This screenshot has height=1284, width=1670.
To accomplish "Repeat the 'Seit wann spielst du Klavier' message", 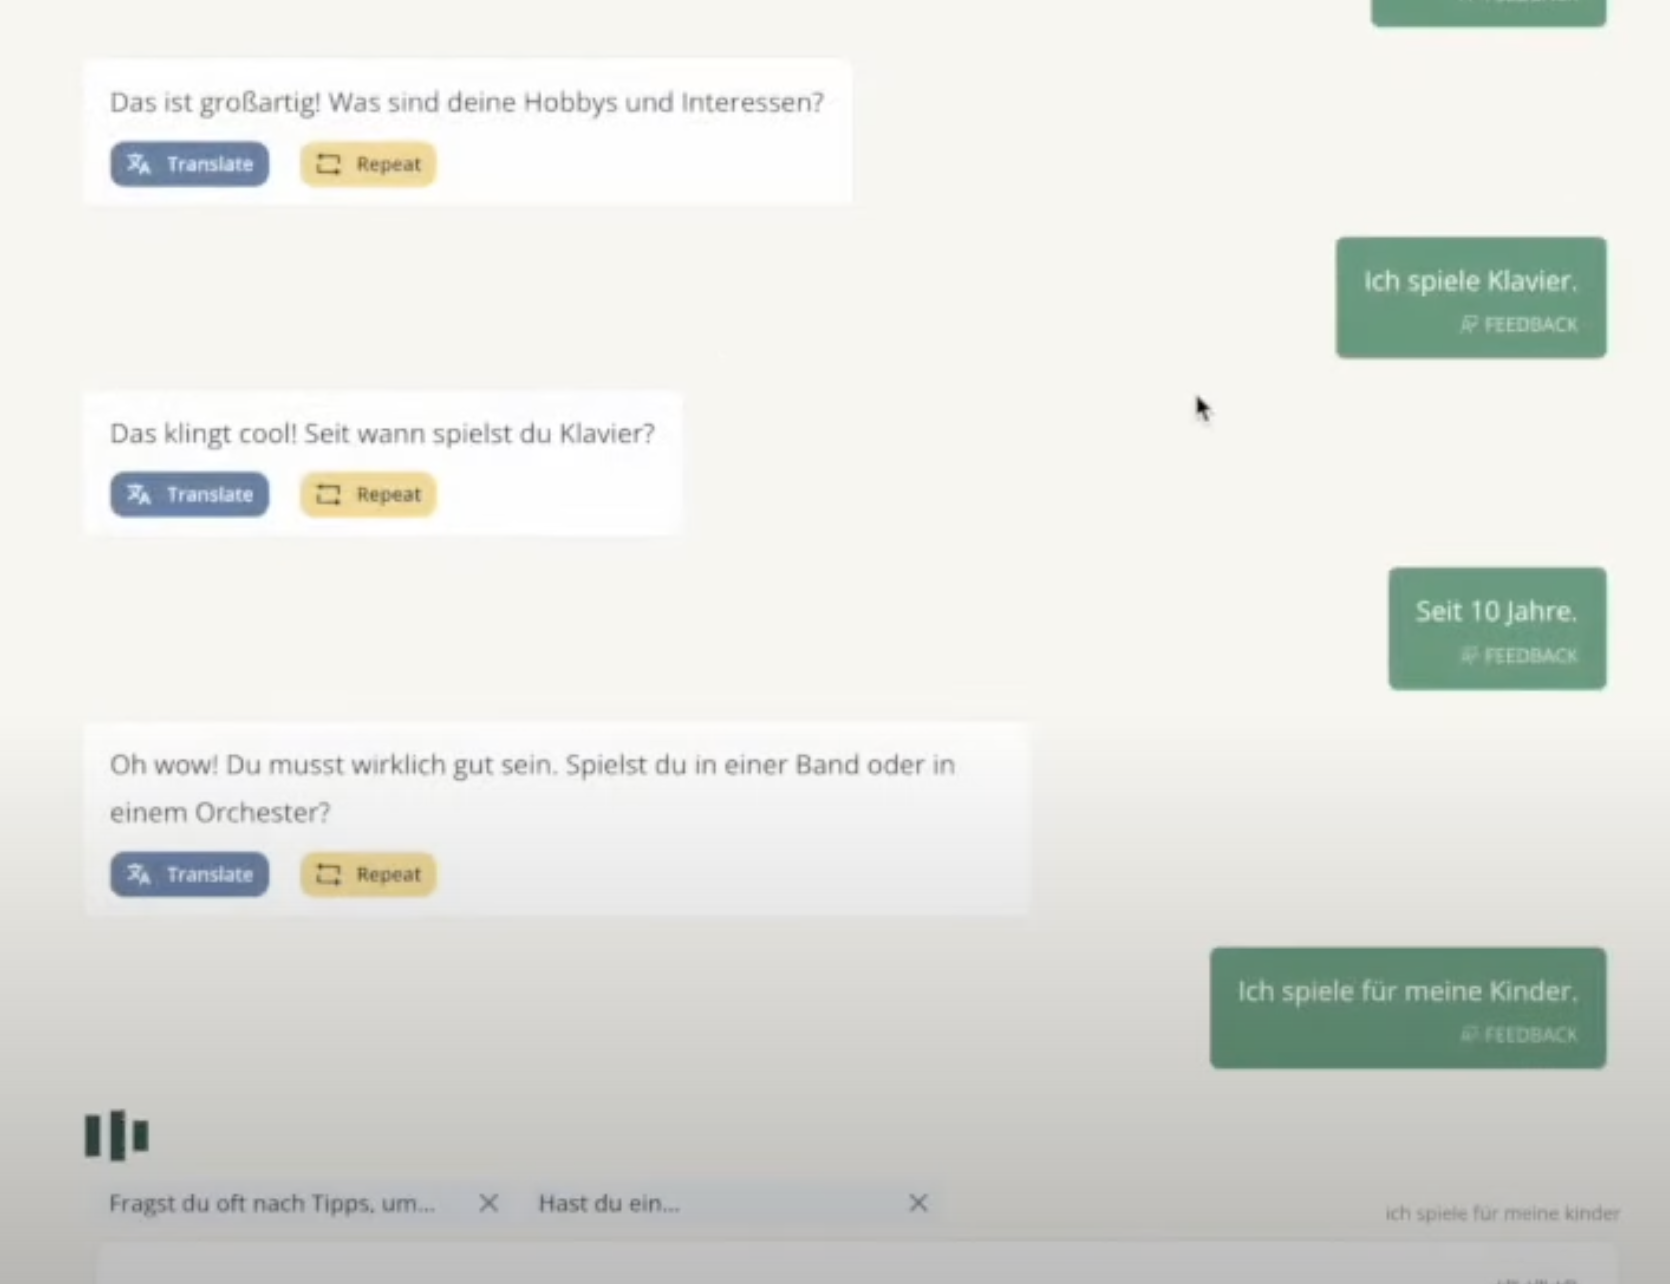I will [x=368, y=494].
